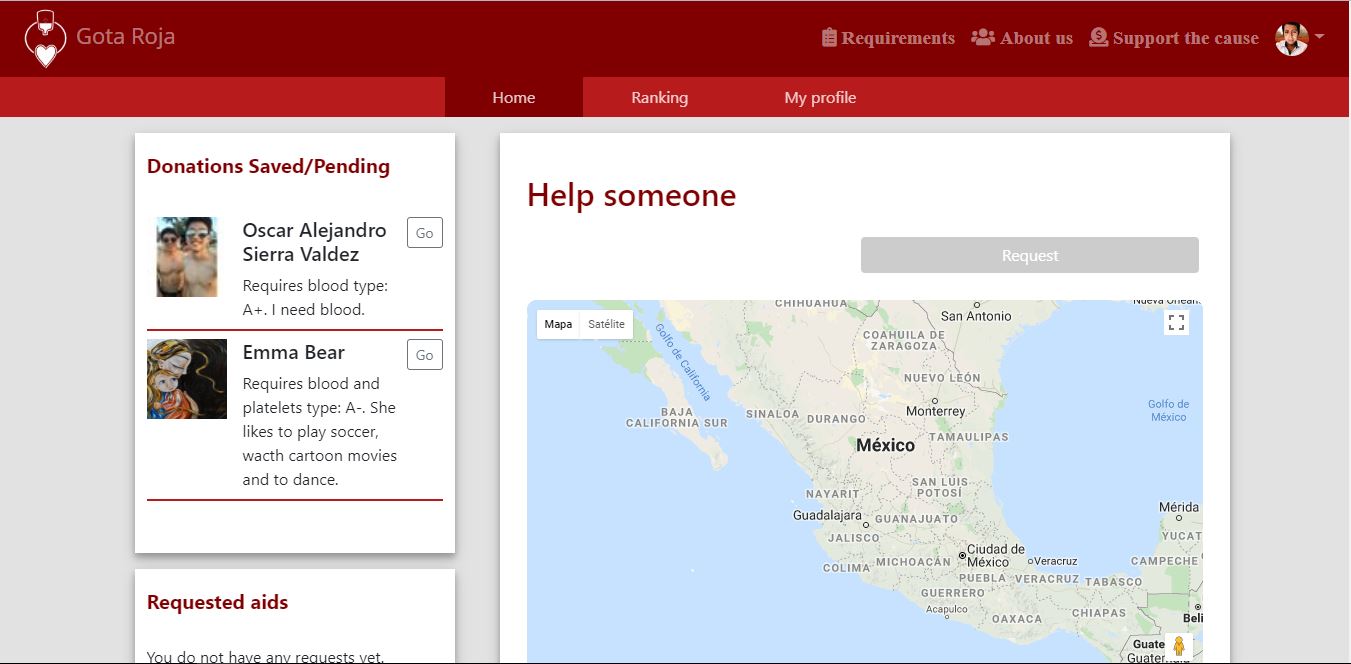Click the Street View pegman icon

[1179, 646]
